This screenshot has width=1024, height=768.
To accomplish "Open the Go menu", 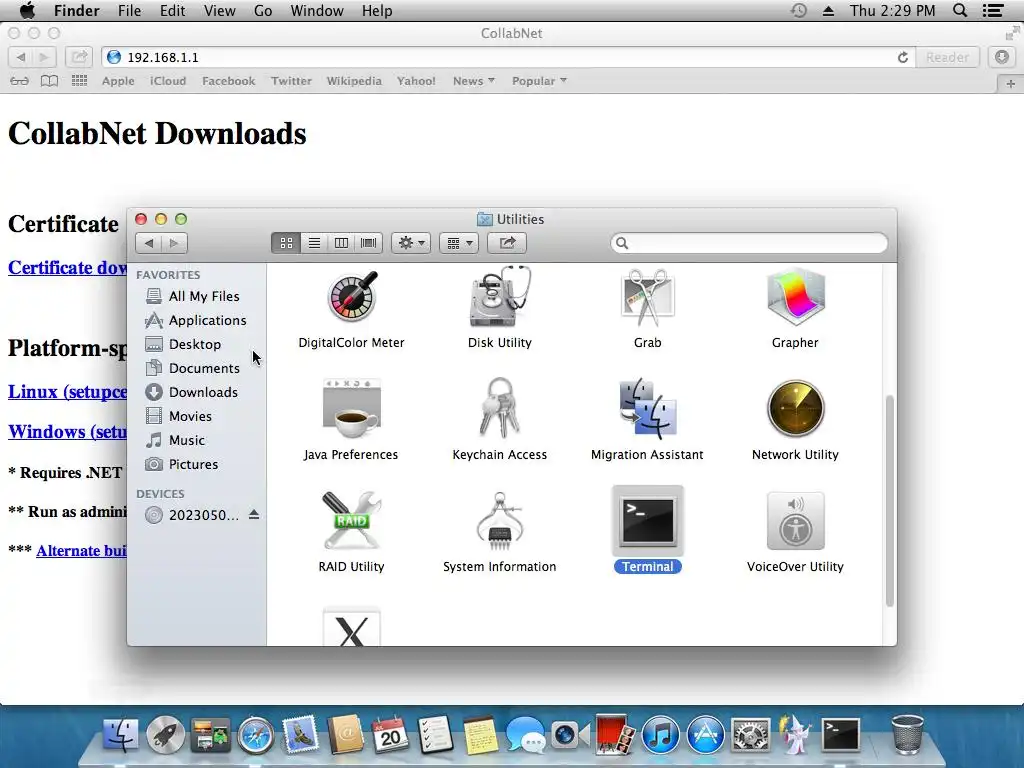I will 263,11.
